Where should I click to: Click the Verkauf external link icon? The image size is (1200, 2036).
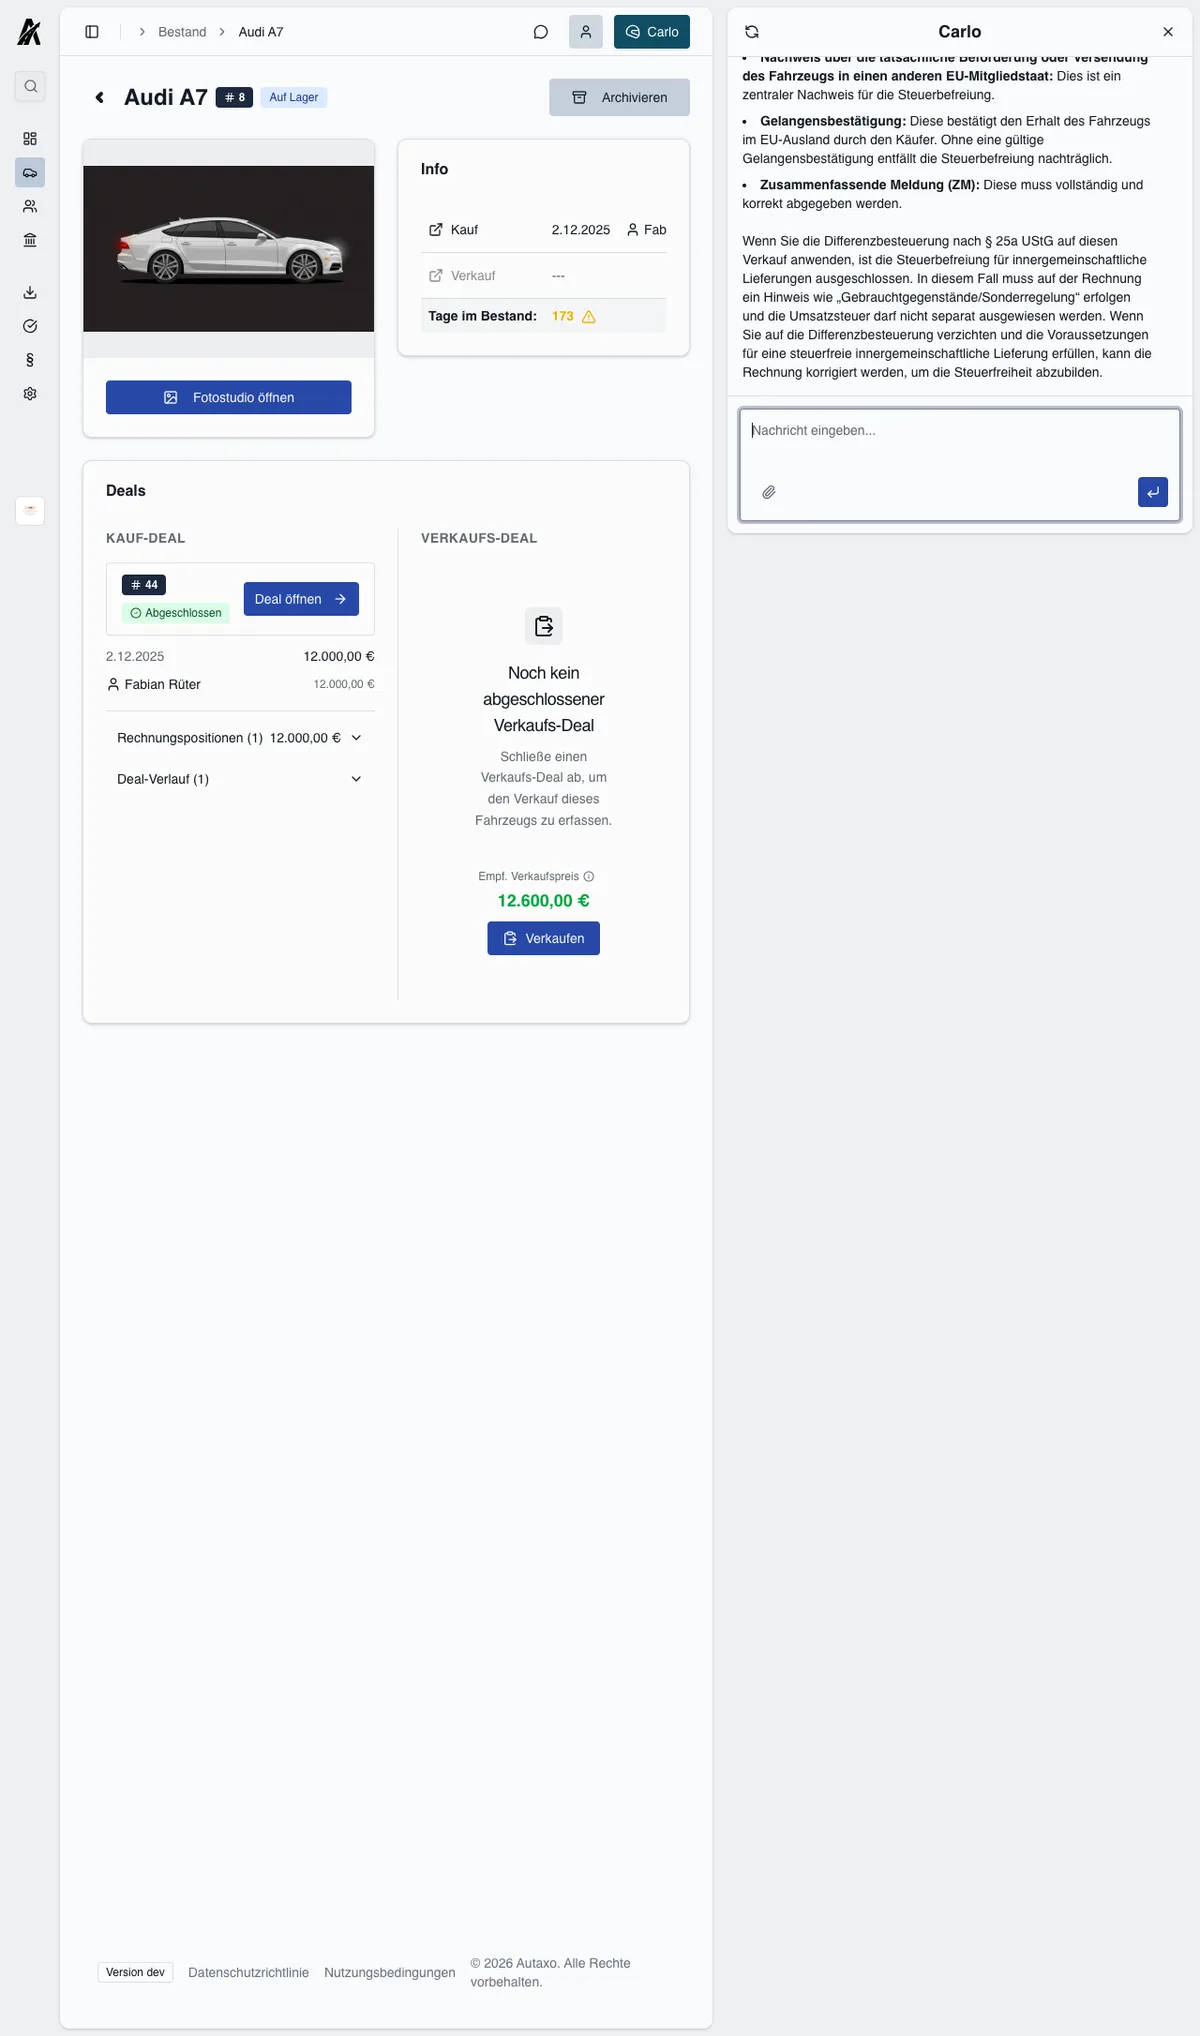pos(436,276)
